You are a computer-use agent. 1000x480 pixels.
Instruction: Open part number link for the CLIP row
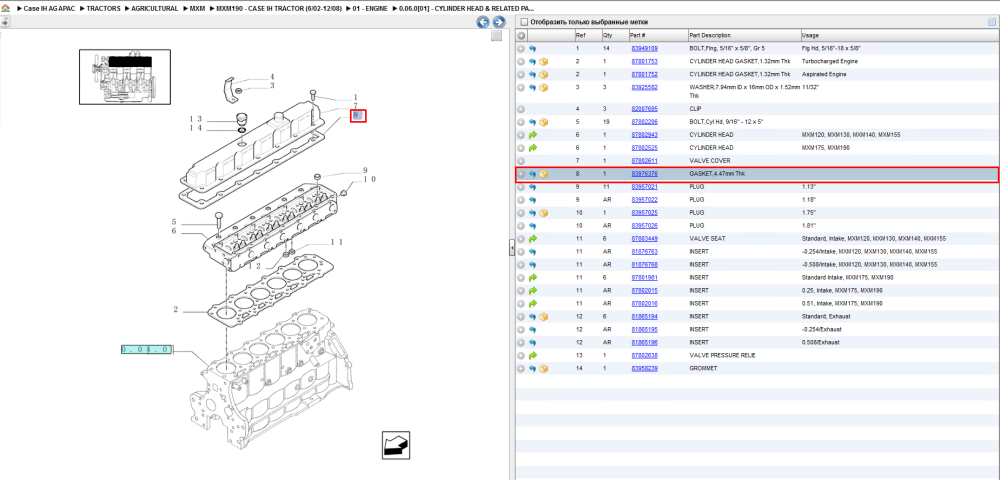[x=644, y=109]
